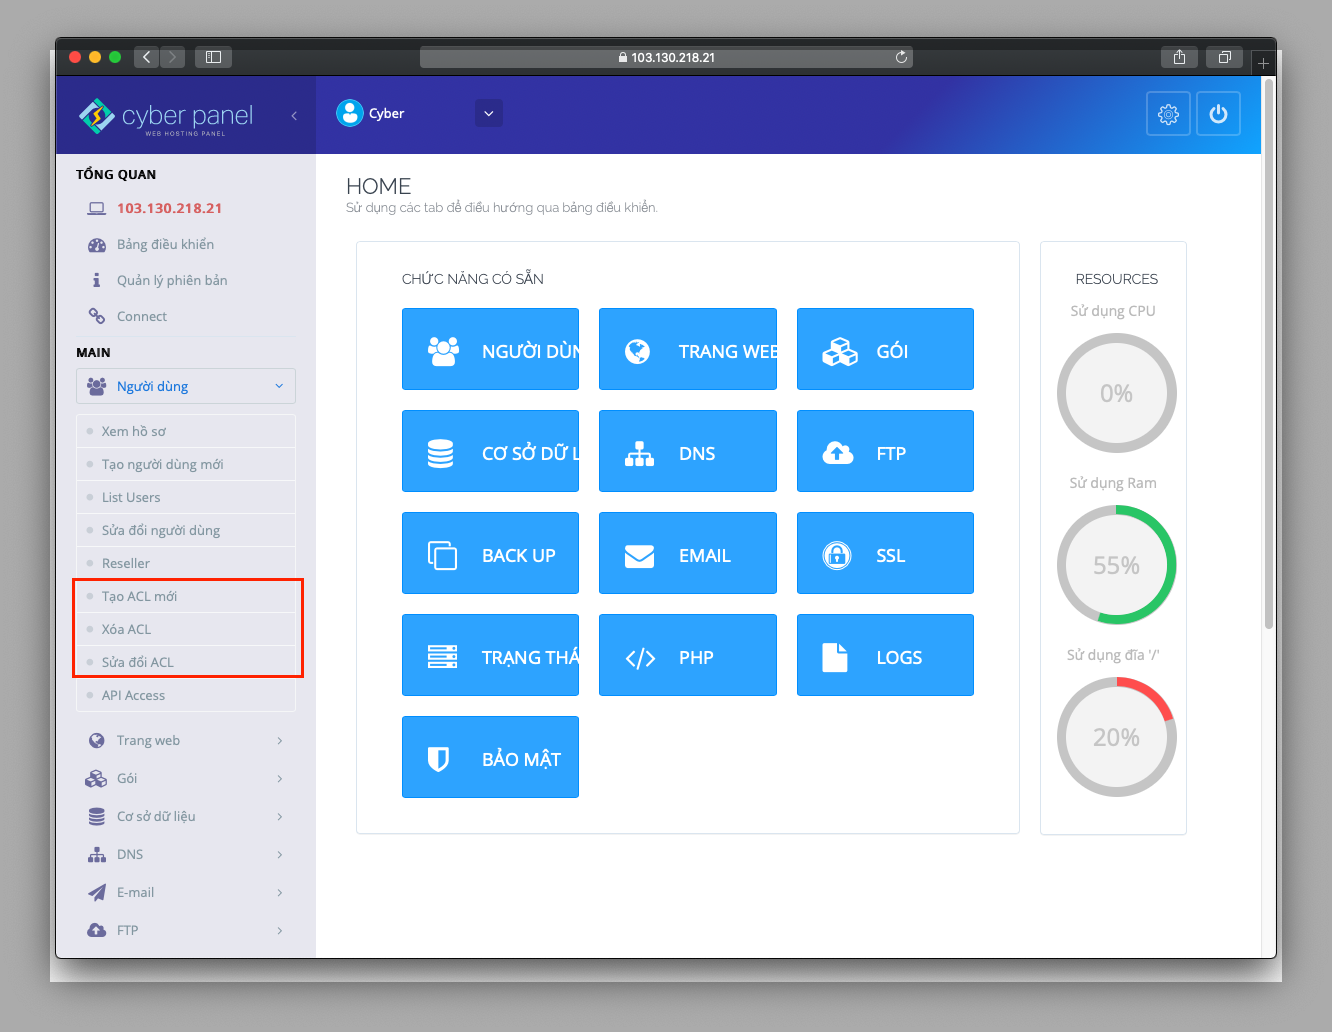The image size is (1332, 1032).
Task: Open the CƠ SỞ DỮ LIỆU database tile
Action: [x=490, y=451]
